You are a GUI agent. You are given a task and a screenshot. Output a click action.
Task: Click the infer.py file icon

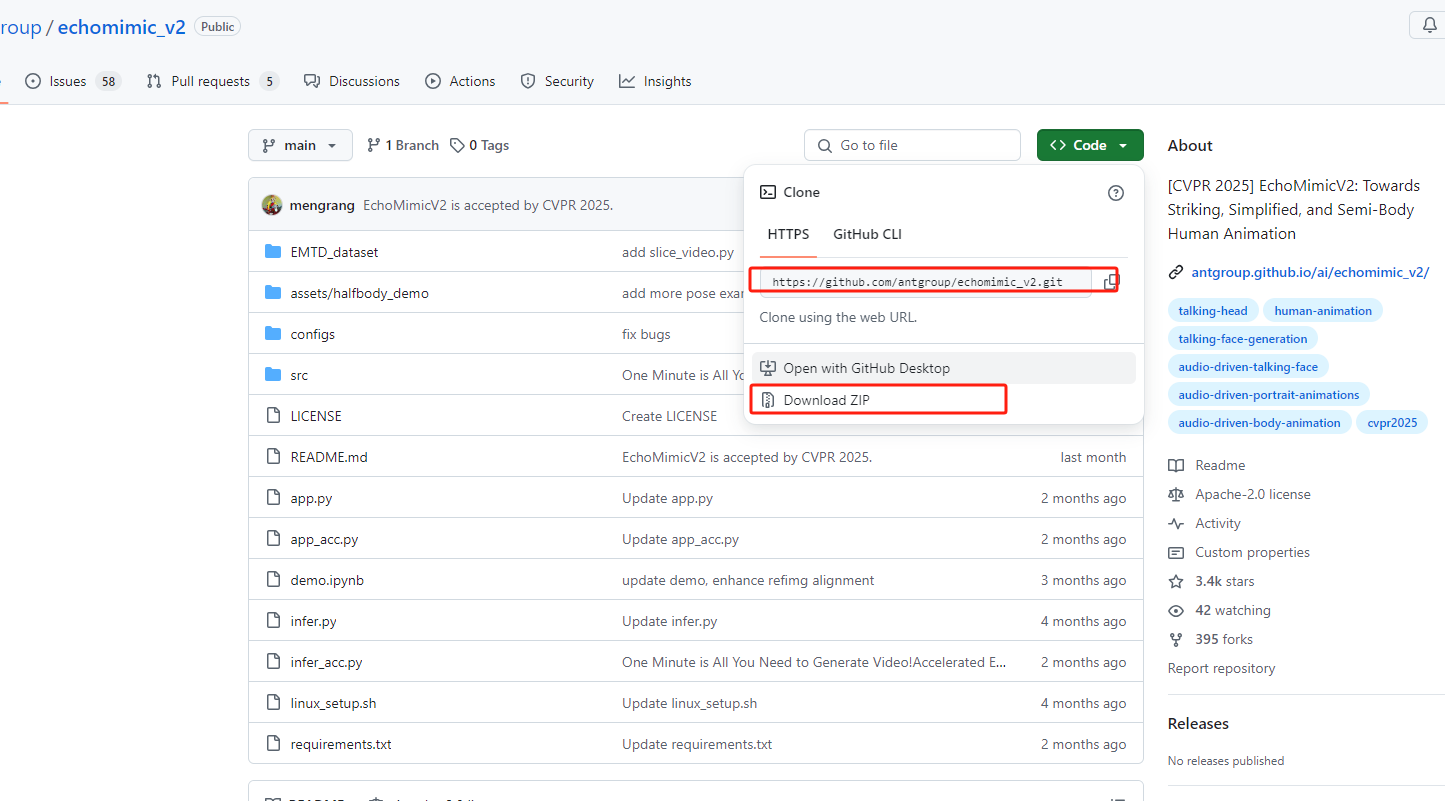click(273, 621)
